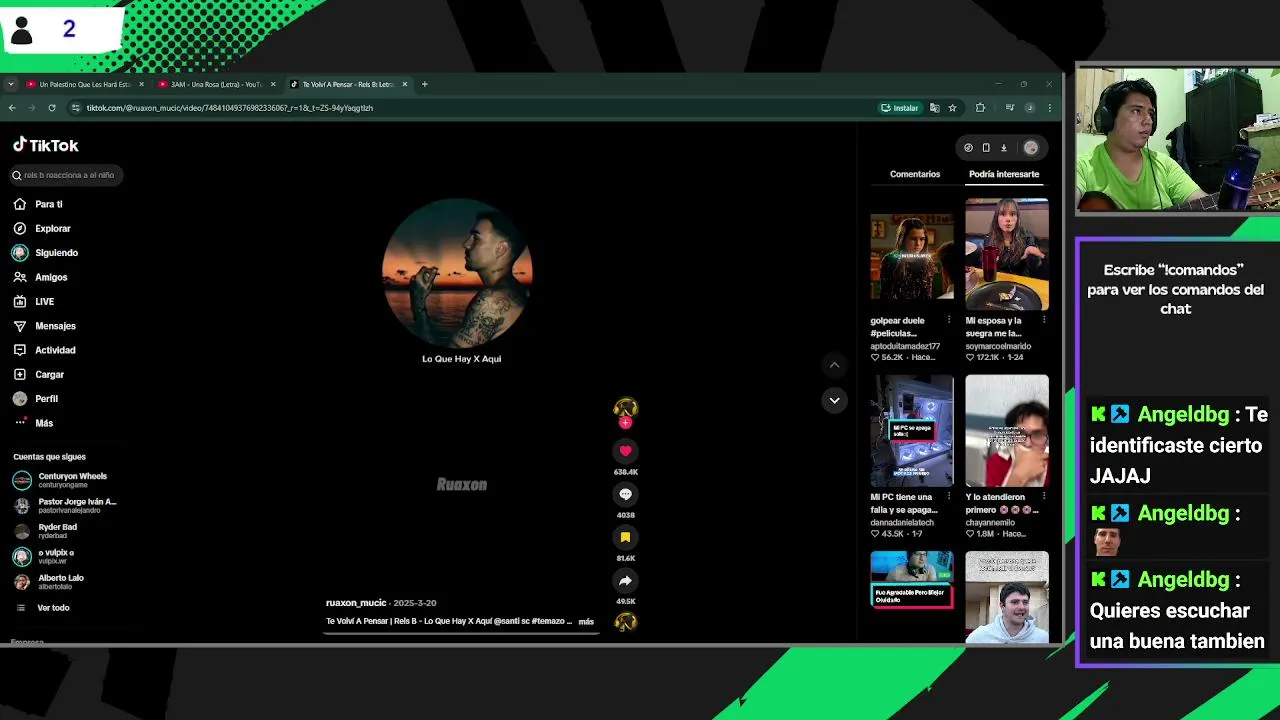
Task: Go to previous video up chevron
Action: pyautogui.click(x=834, y=365)
